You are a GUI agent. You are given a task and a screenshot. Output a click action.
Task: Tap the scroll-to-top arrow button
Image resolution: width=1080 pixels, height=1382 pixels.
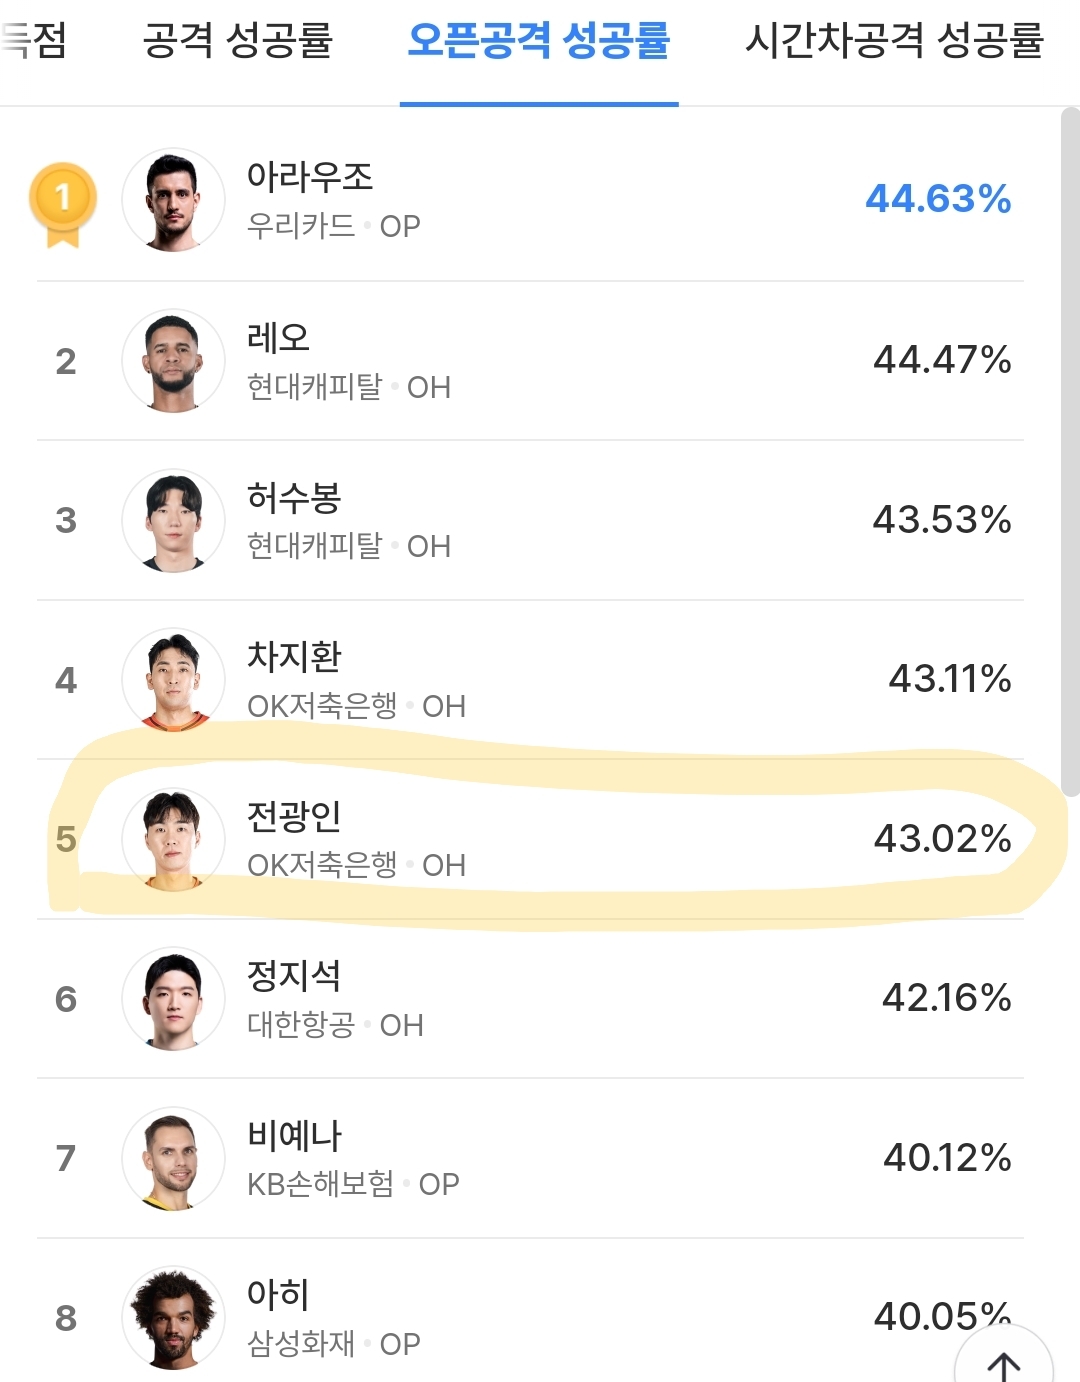(1004, 1362)
